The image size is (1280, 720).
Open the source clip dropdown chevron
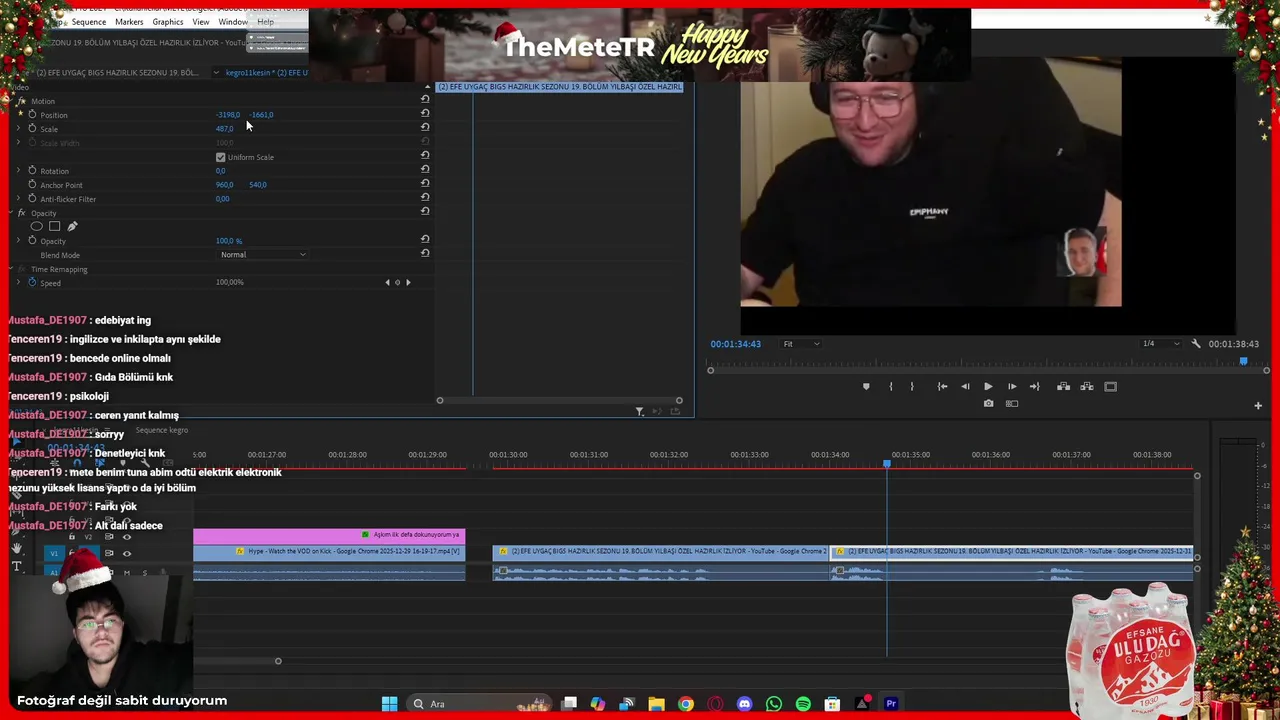(216, 72)
